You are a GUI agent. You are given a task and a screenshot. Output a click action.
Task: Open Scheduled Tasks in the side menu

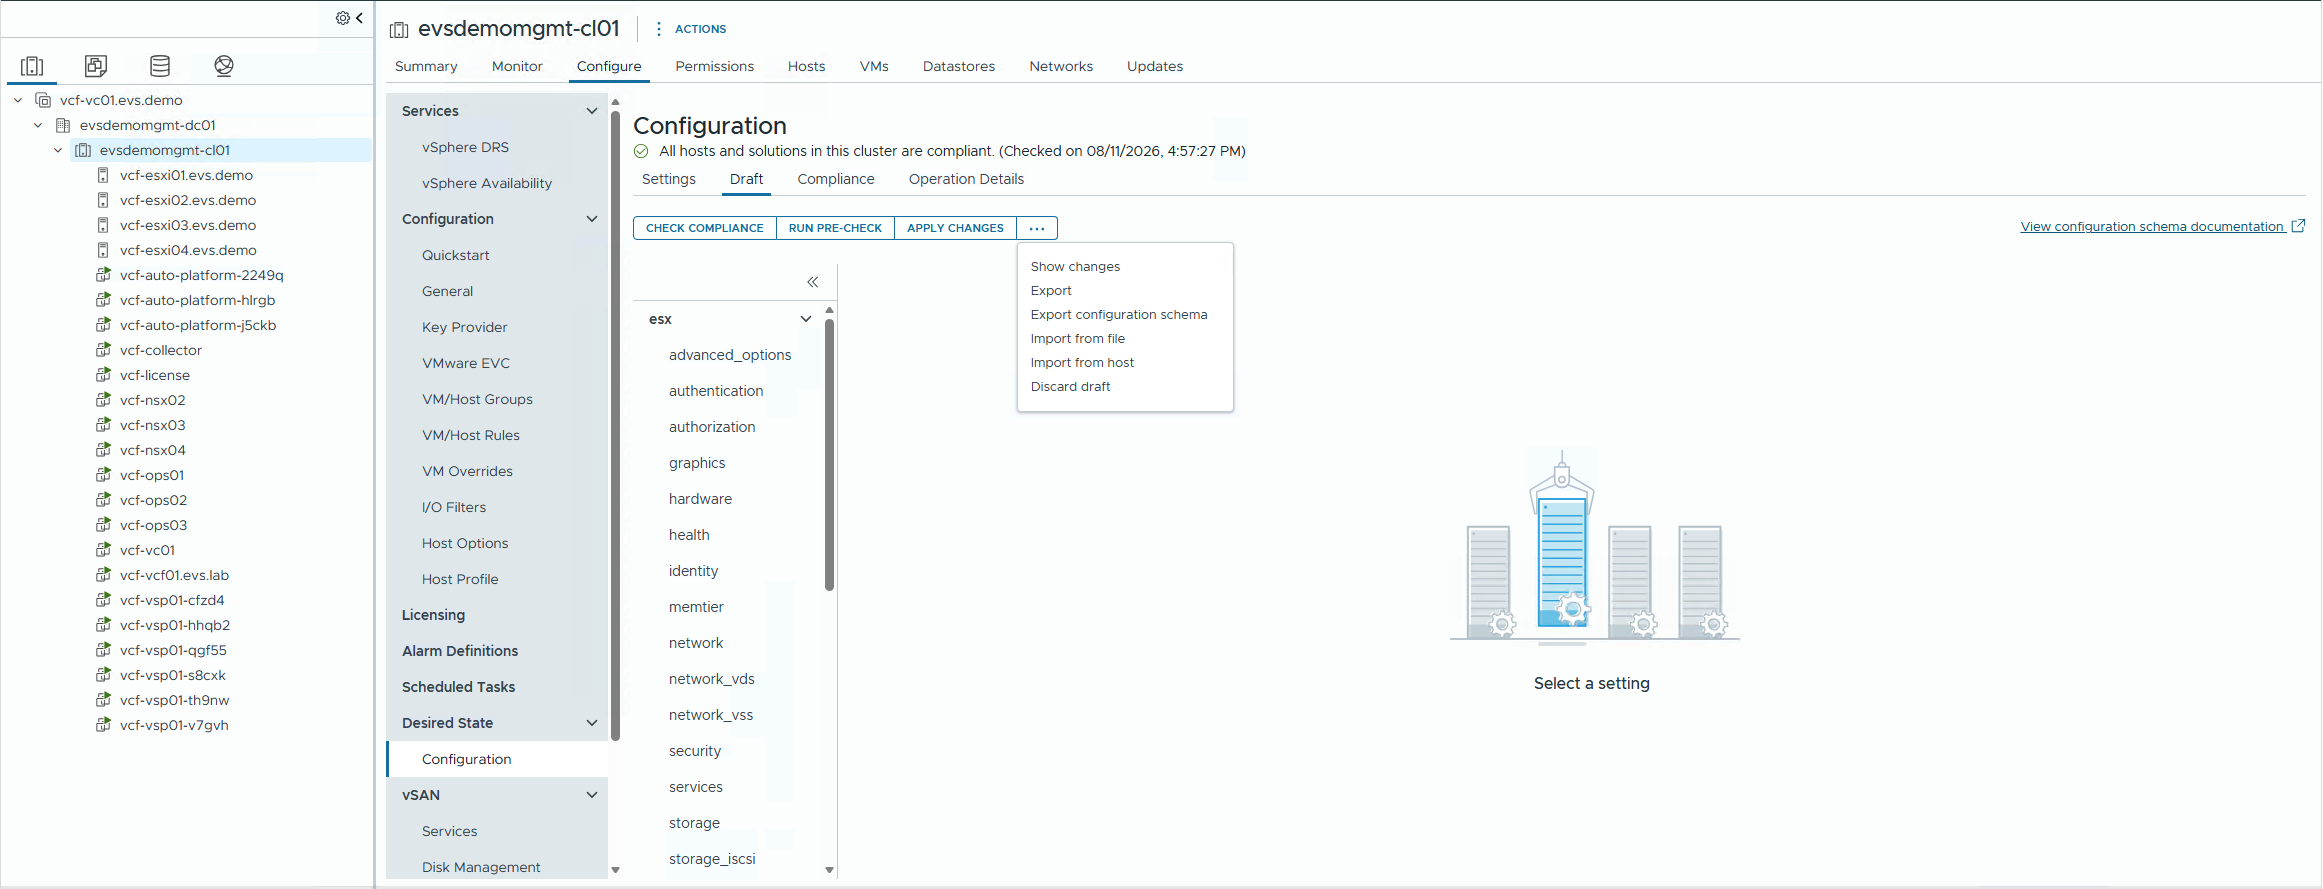click(x=458, y=687)
